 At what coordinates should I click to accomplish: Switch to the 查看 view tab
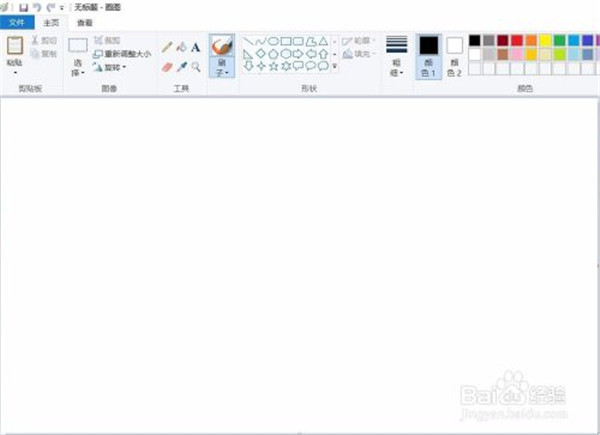click(85, 21)
